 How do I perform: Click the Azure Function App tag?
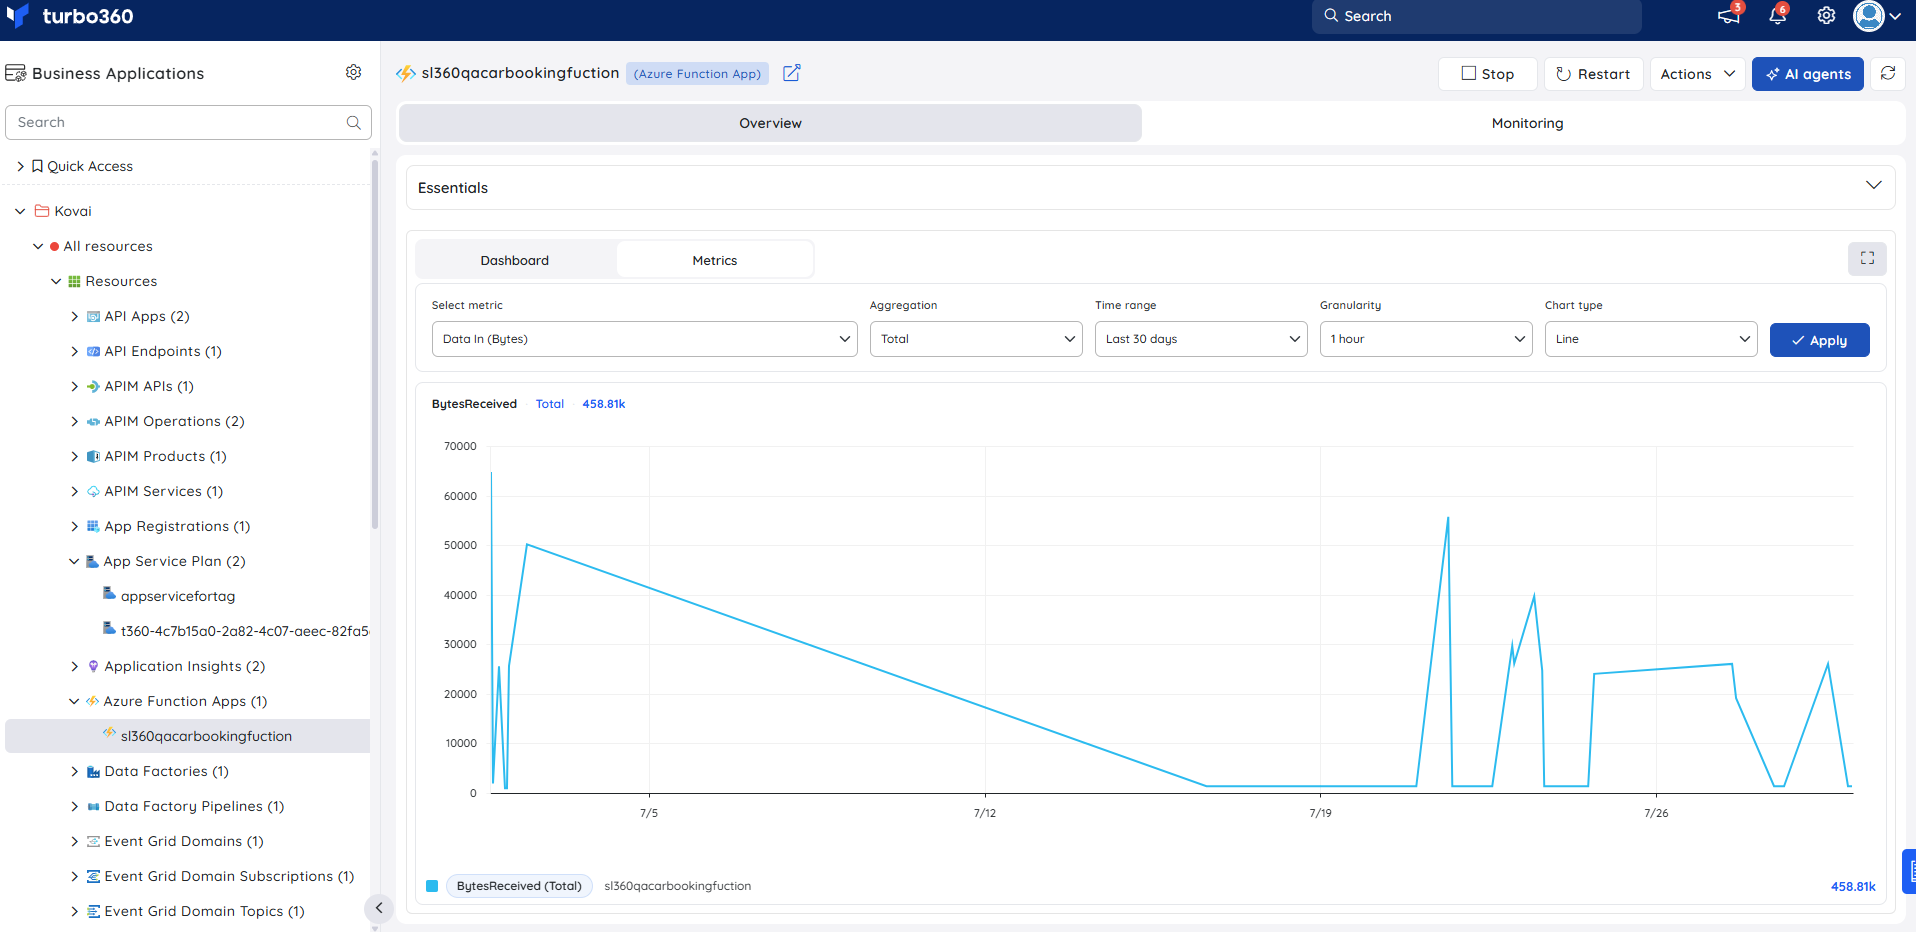click(697, 74)
